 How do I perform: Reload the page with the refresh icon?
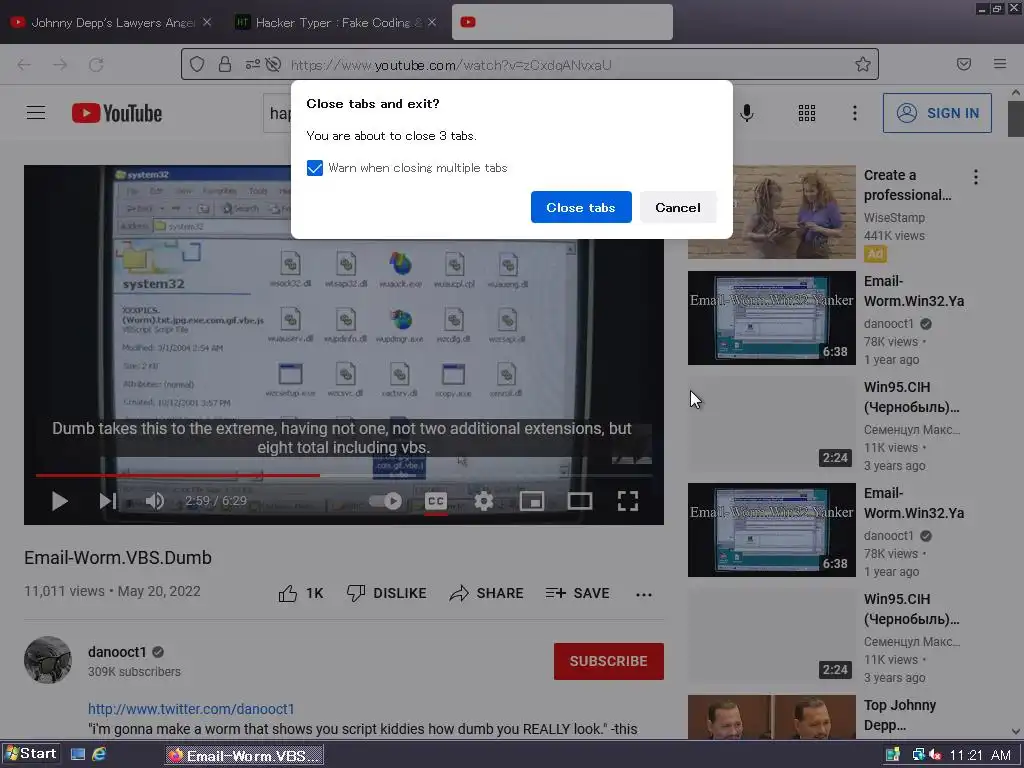[96, 64]
